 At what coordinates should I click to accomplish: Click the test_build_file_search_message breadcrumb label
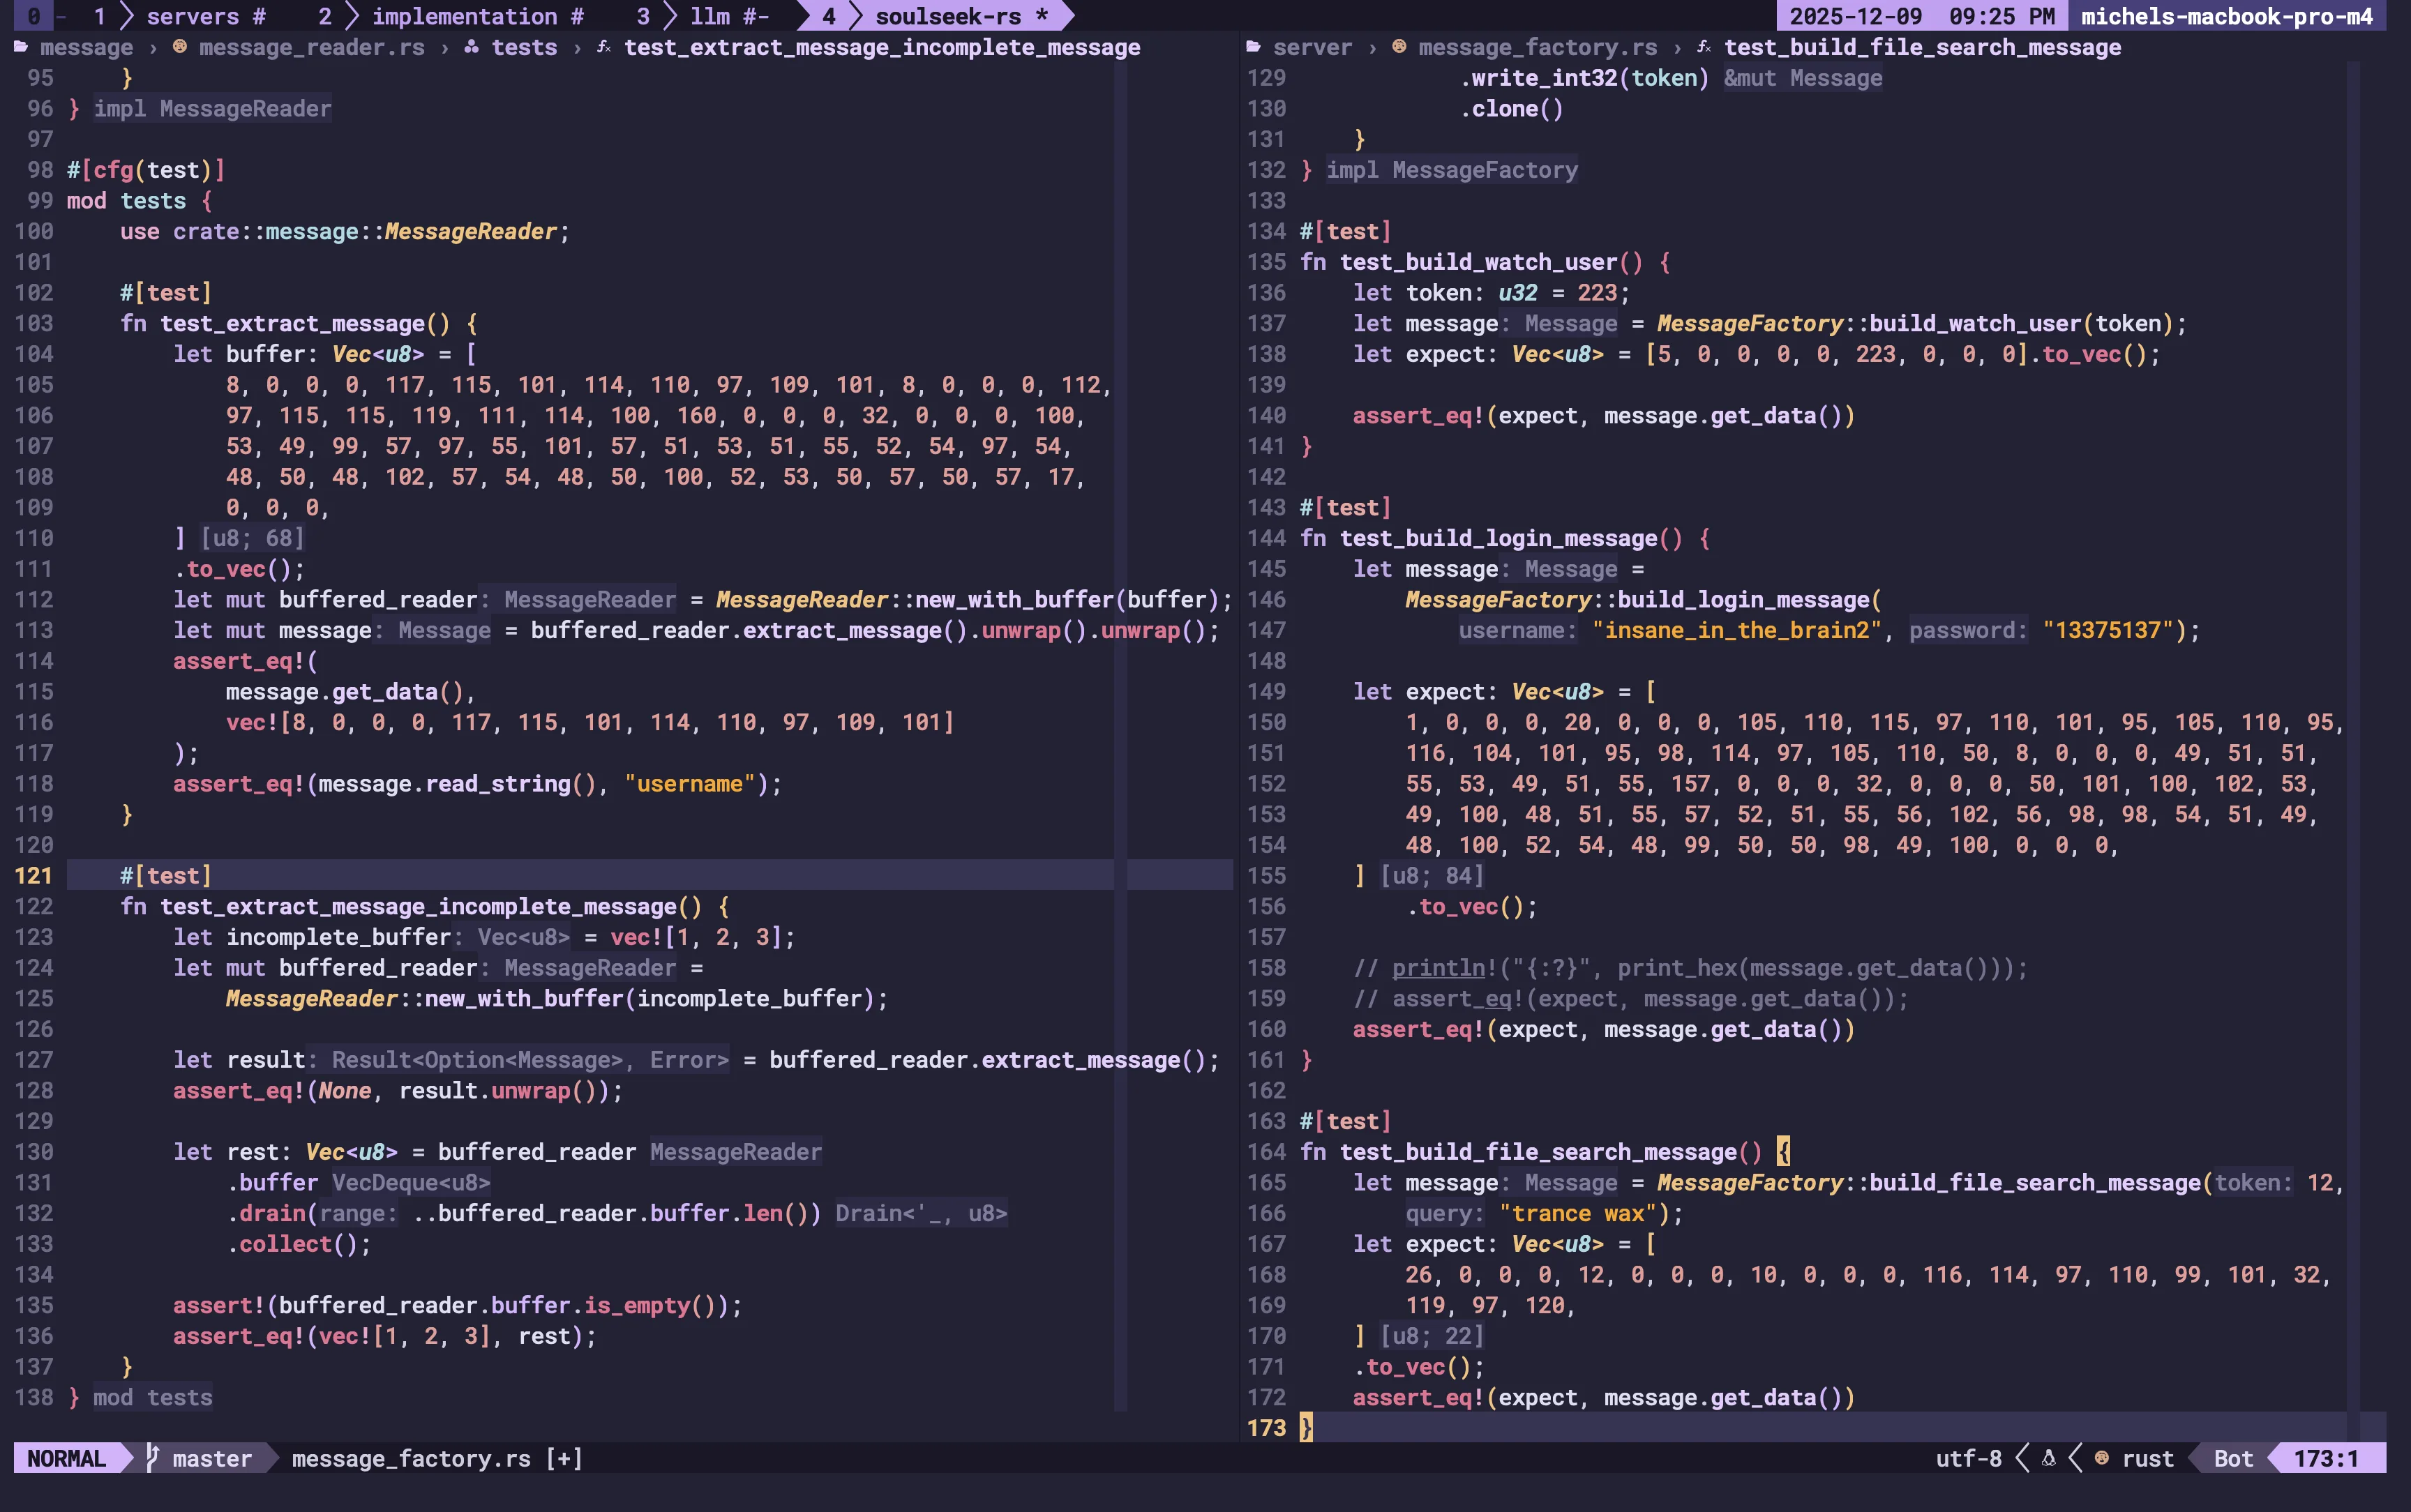(1922, 47)
